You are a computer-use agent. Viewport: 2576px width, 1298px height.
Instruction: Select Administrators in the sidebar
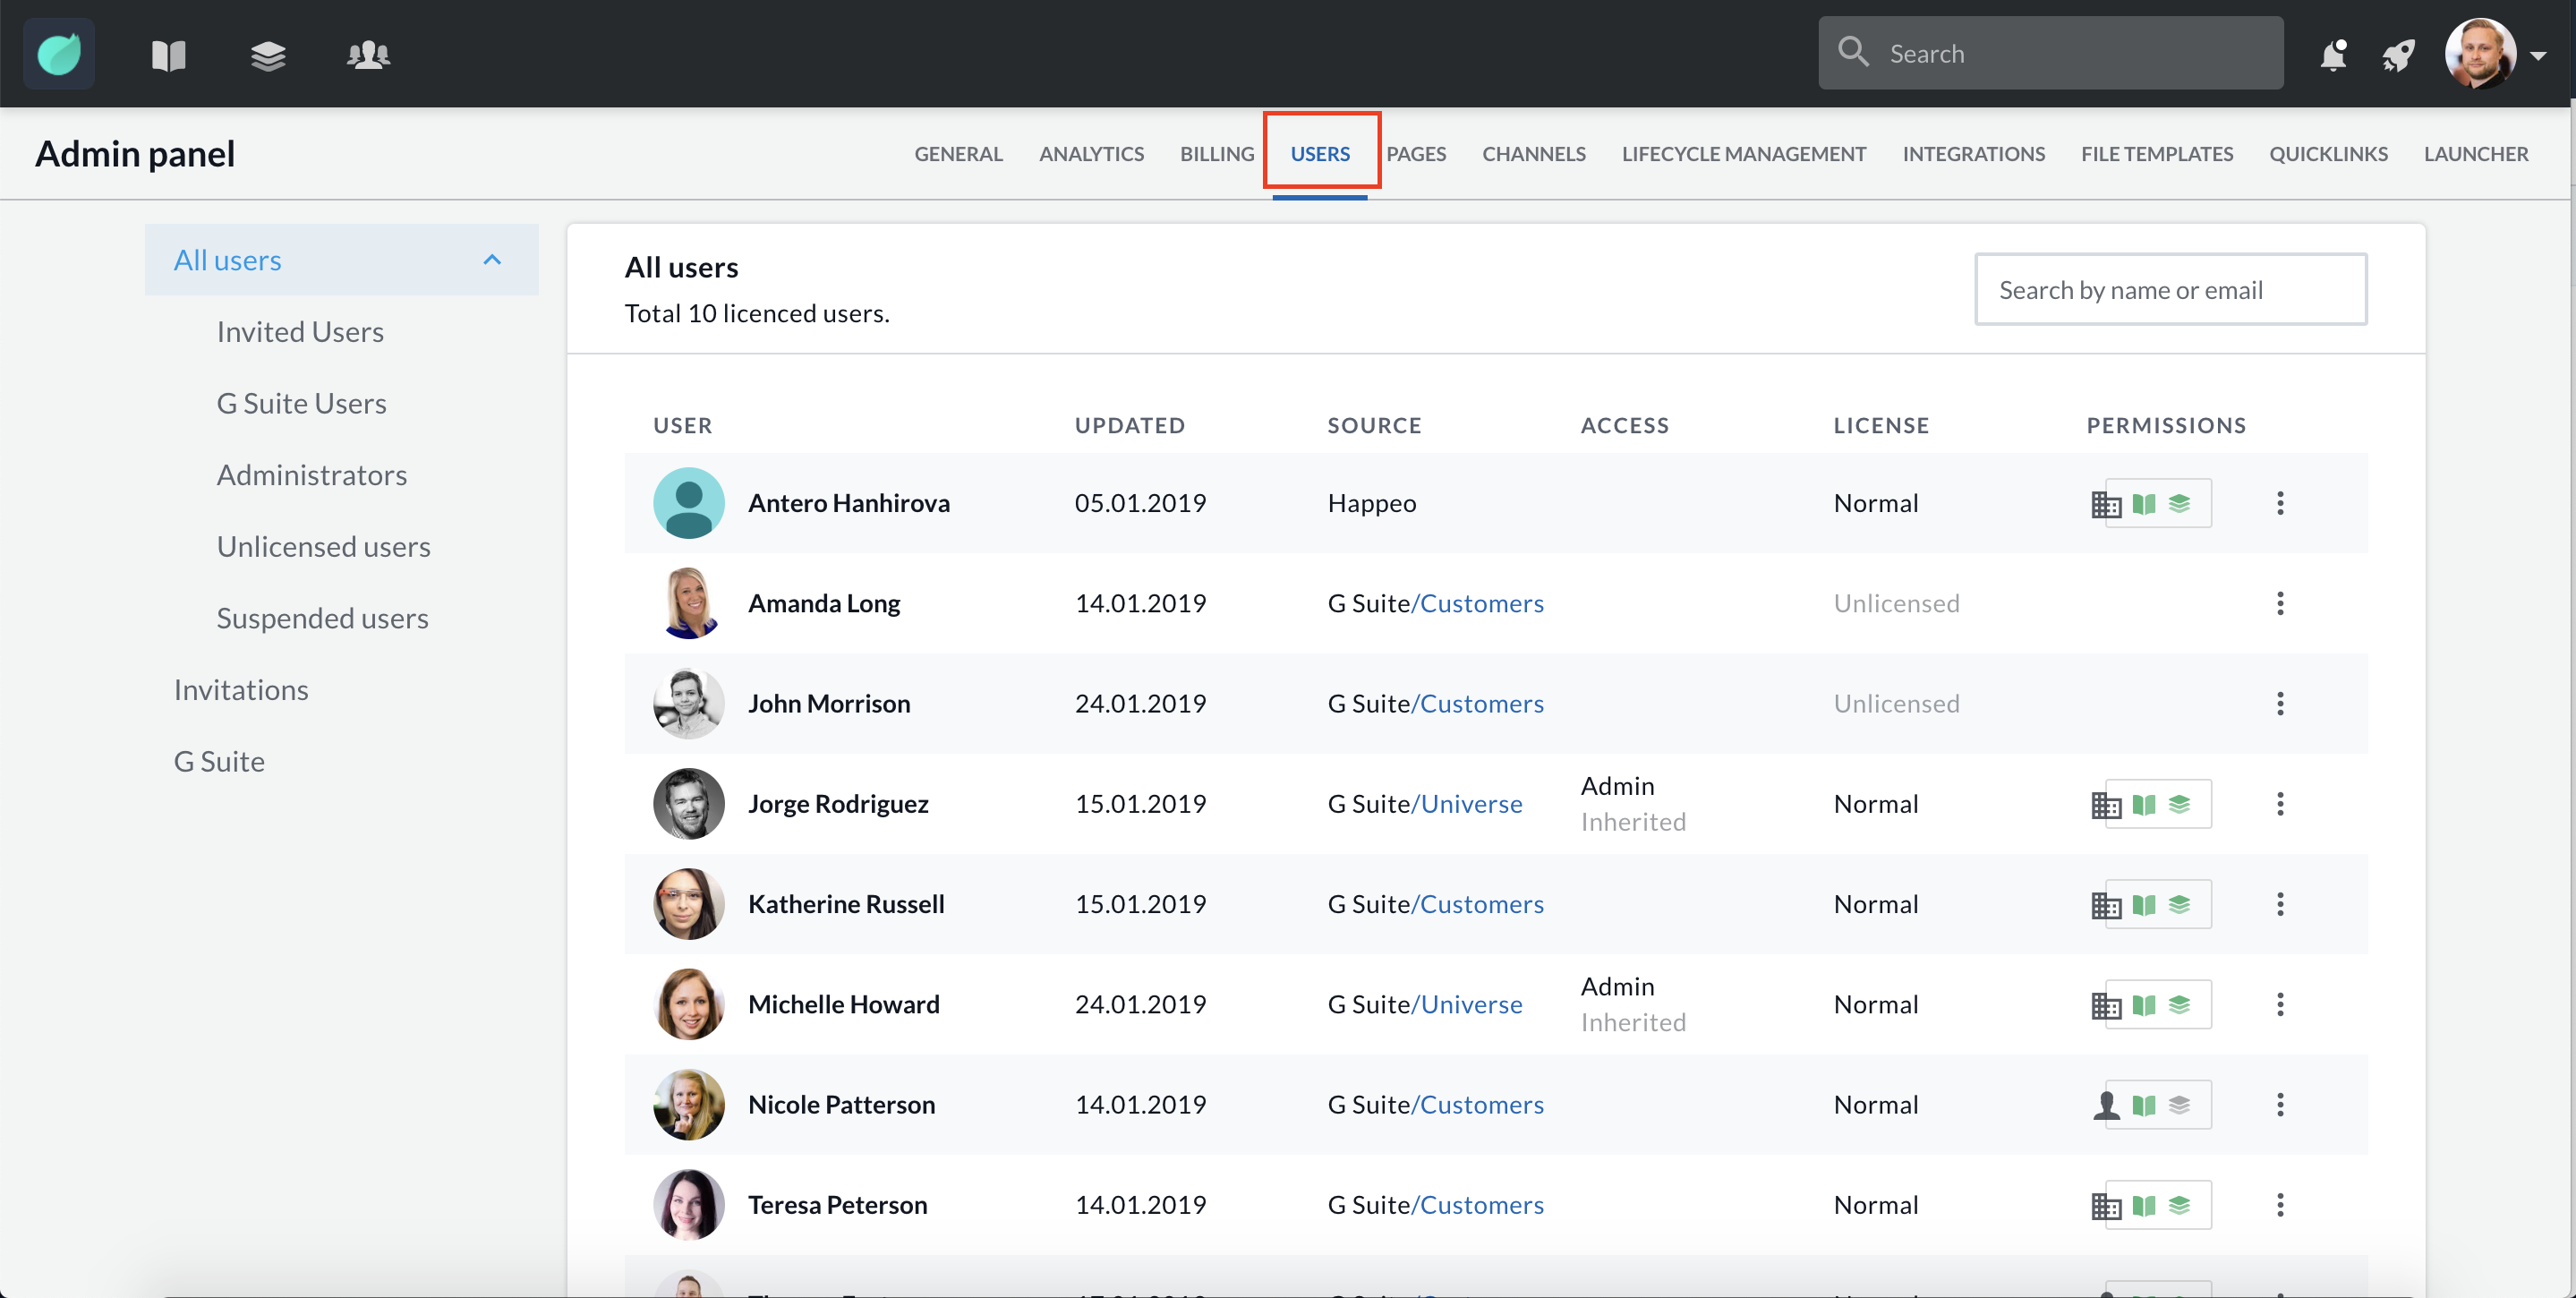click(311, 475)
